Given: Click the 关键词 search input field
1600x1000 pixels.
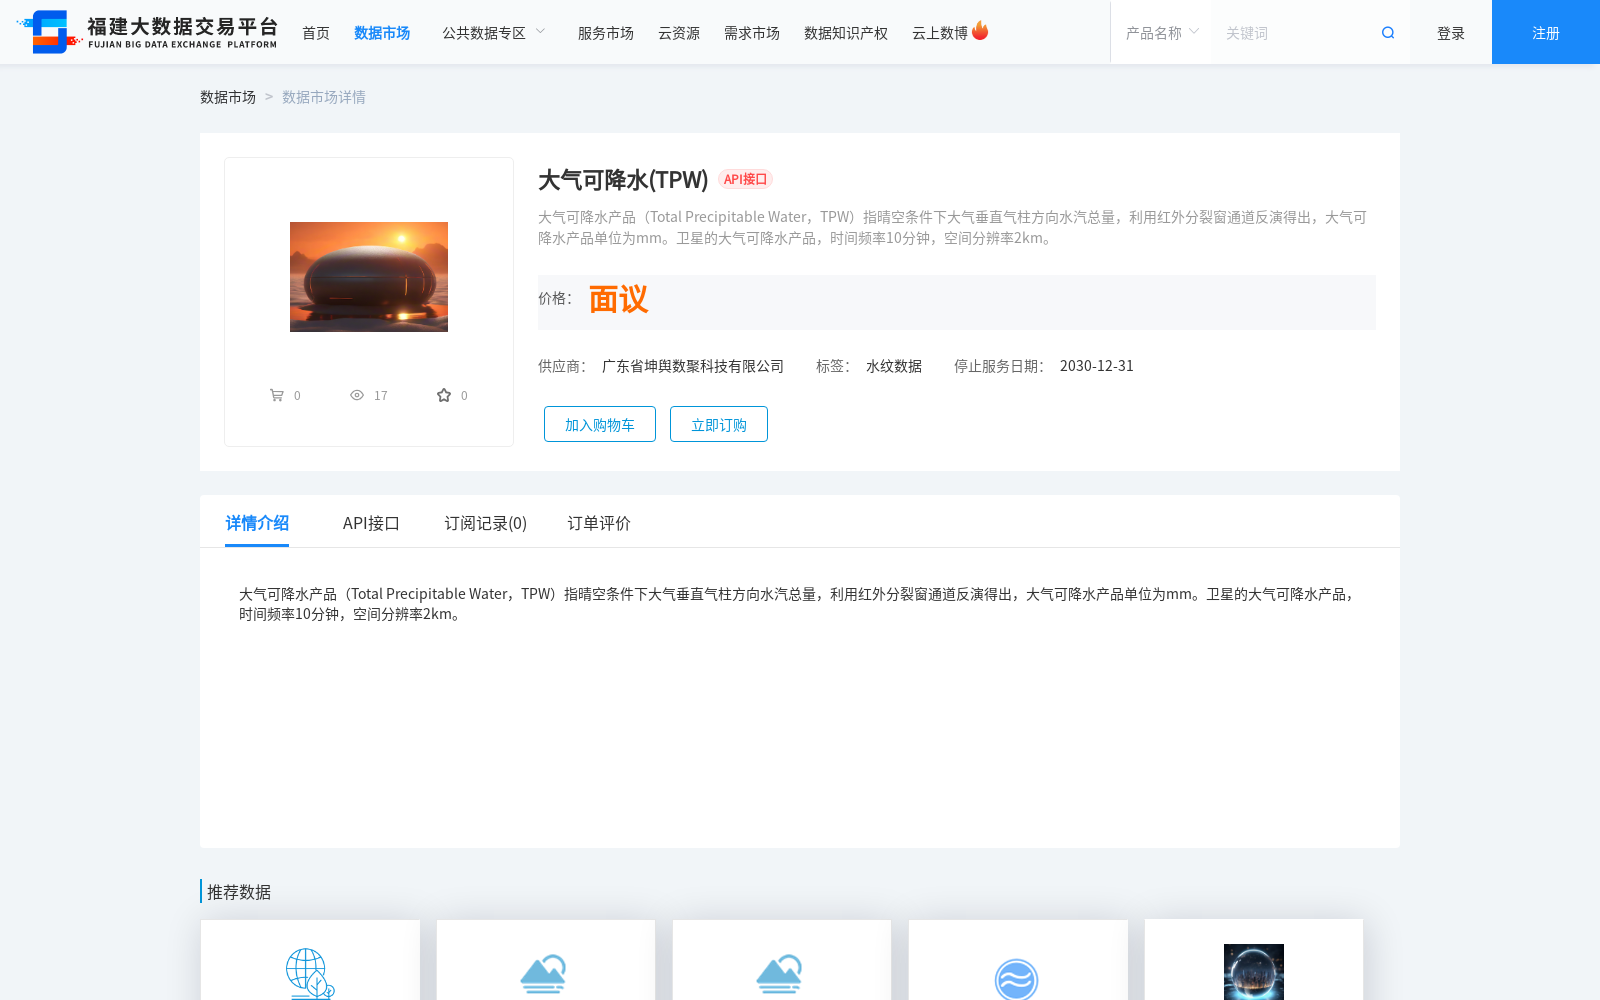Looking at the screenshot, I should pyautogui.click(x=1295, y=33).
